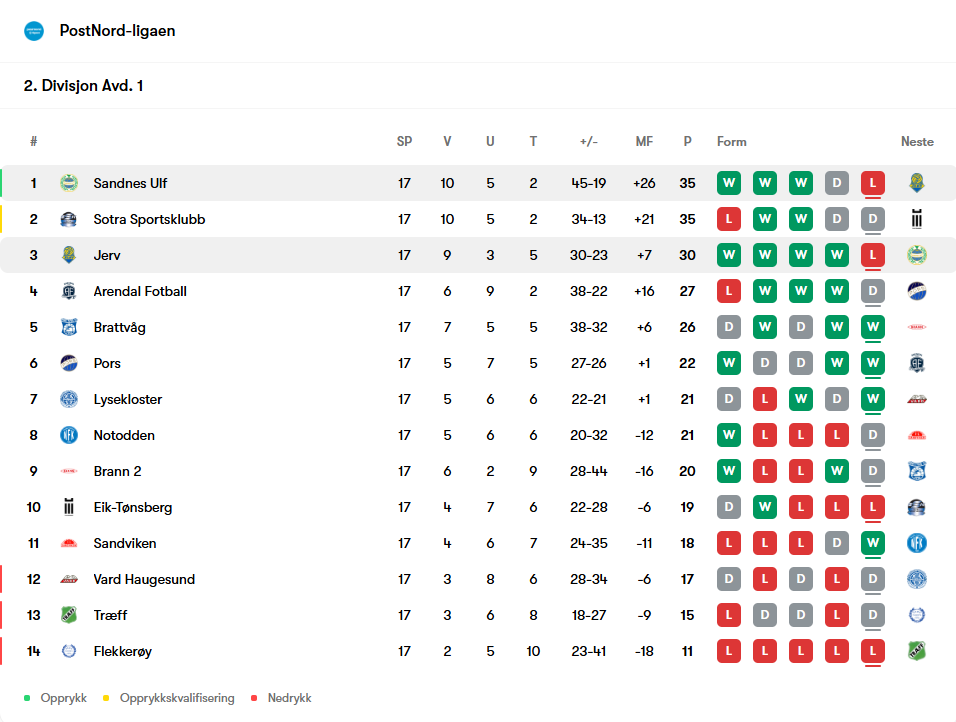Open the Arendal Fotball team link
The image size is (956, 722).
point(140,291)
